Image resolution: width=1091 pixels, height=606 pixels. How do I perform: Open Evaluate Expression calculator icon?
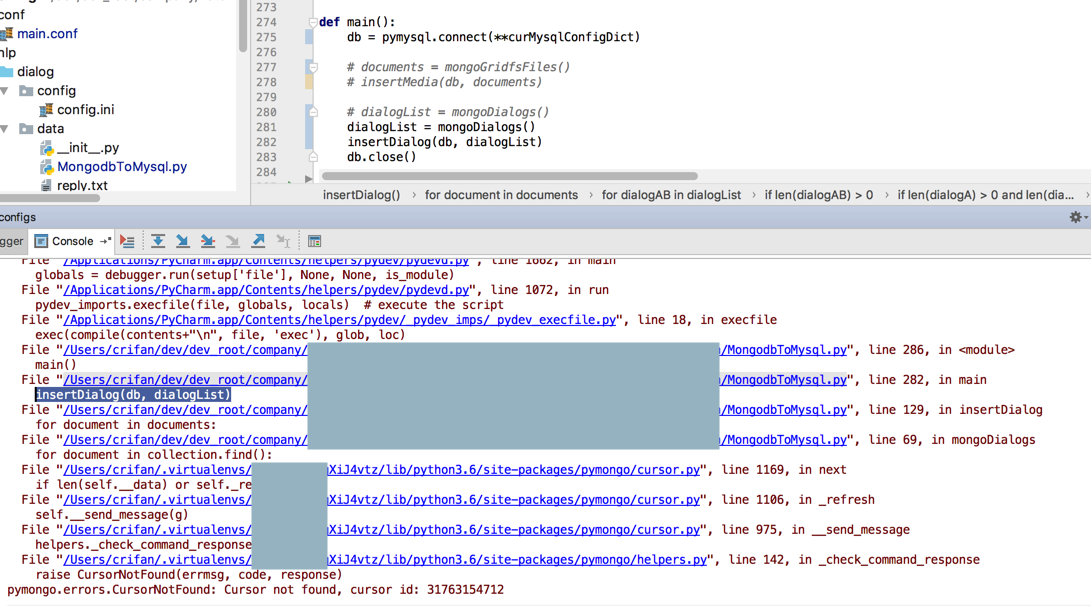[x=314, y=241]
